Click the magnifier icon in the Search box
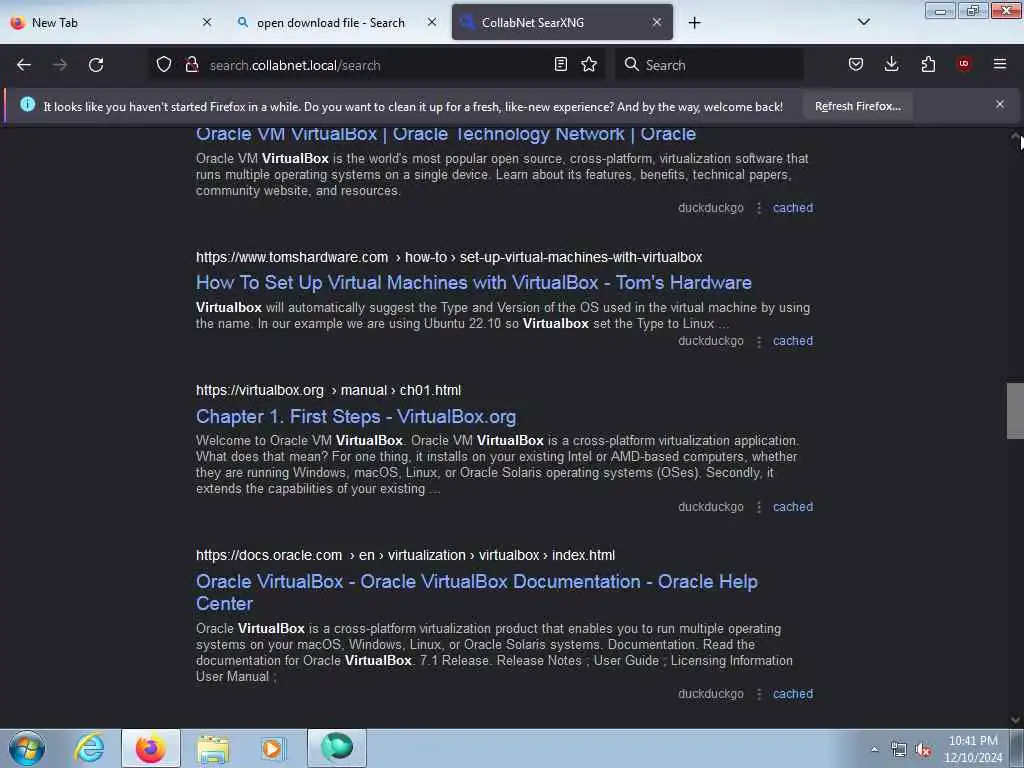This screenshot has height=768, width=1024. [632, 64]
